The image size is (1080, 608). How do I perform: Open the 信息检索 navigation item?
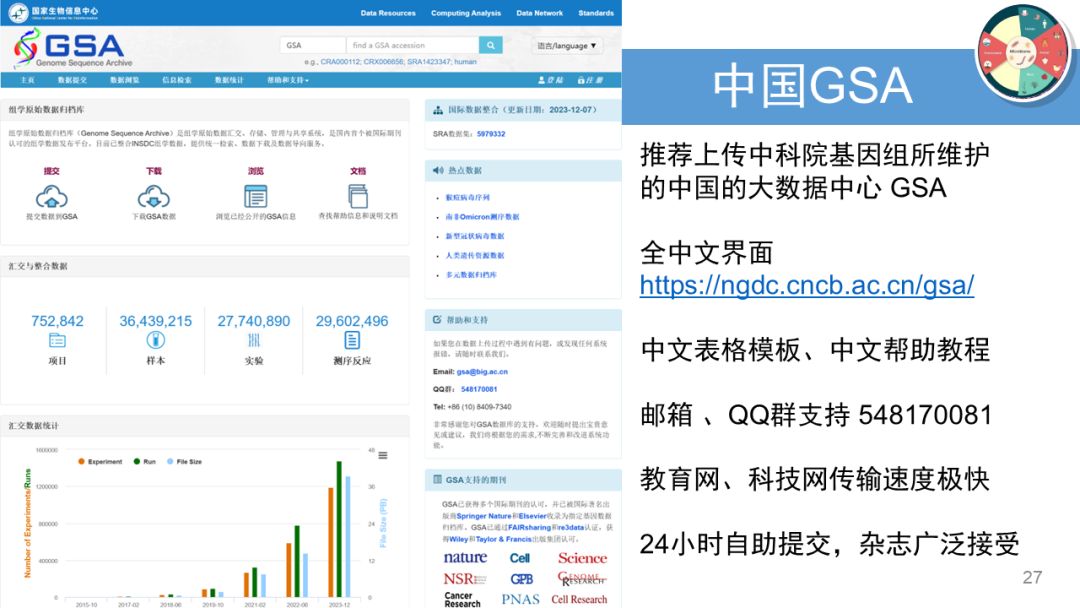[x=177, y=81]
